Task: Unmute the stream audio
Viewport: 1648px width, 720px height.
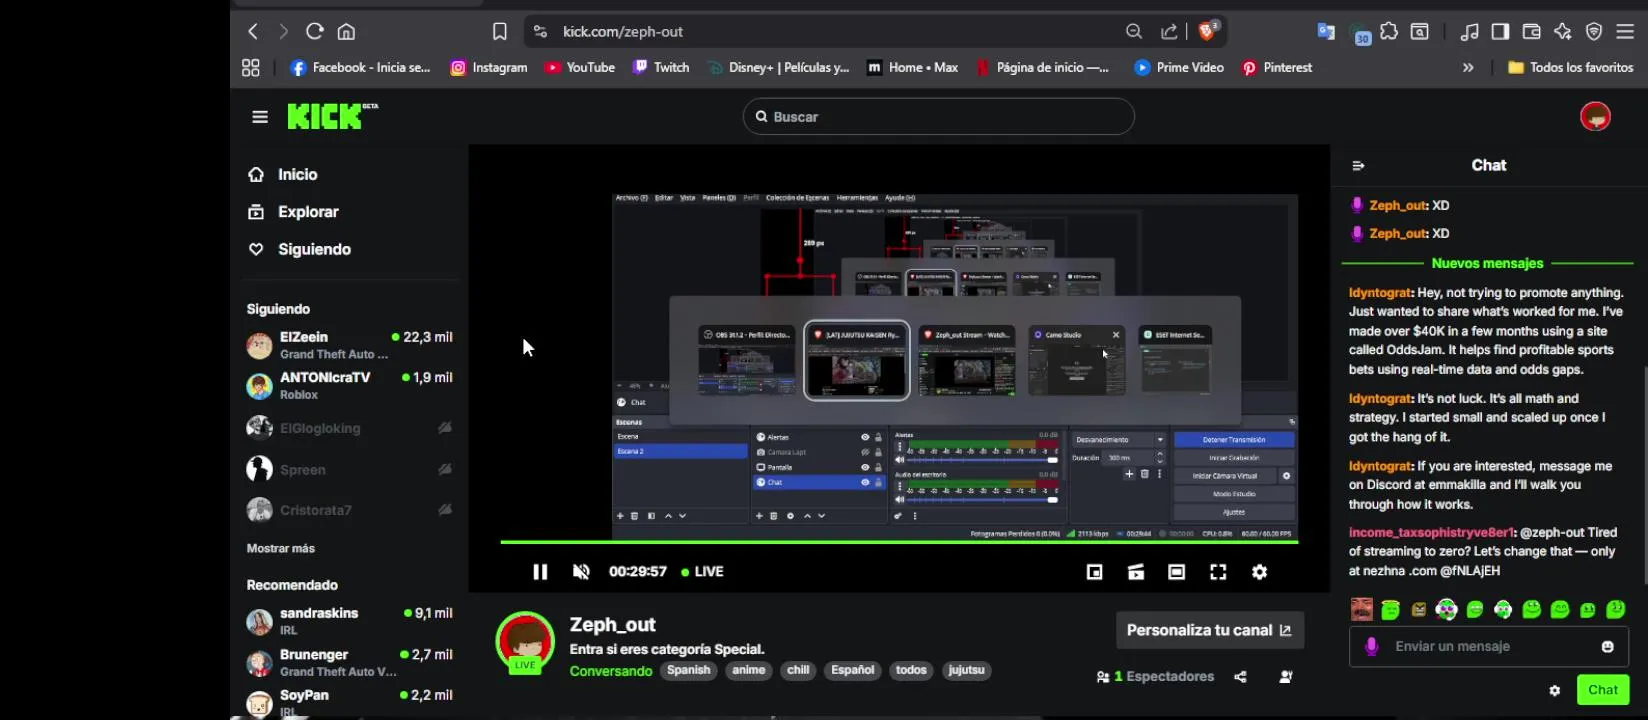Action: (581, 572)
